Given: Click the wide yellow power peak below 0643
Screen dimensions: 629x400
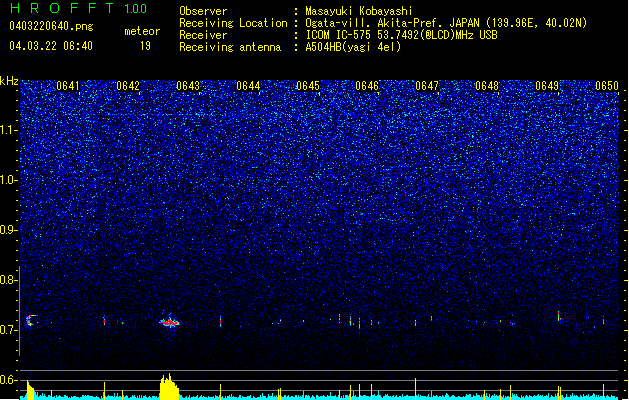Looking at the screenshot, I should [169, 386].
